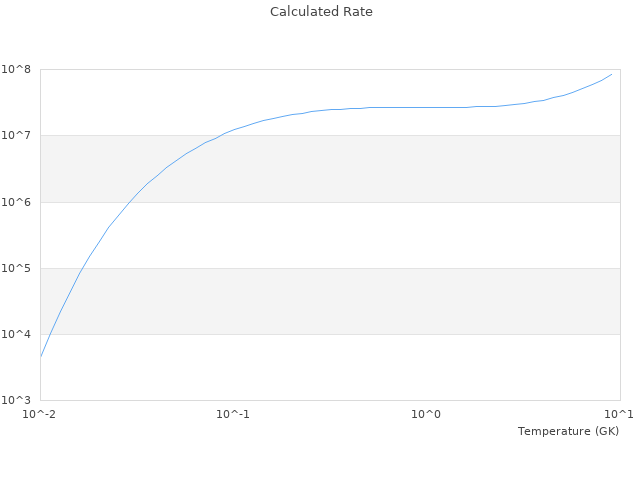Click the 10^-2 x-axis tick label
The width and height of the screenshot is (640, 480).
tap(40, 414)
